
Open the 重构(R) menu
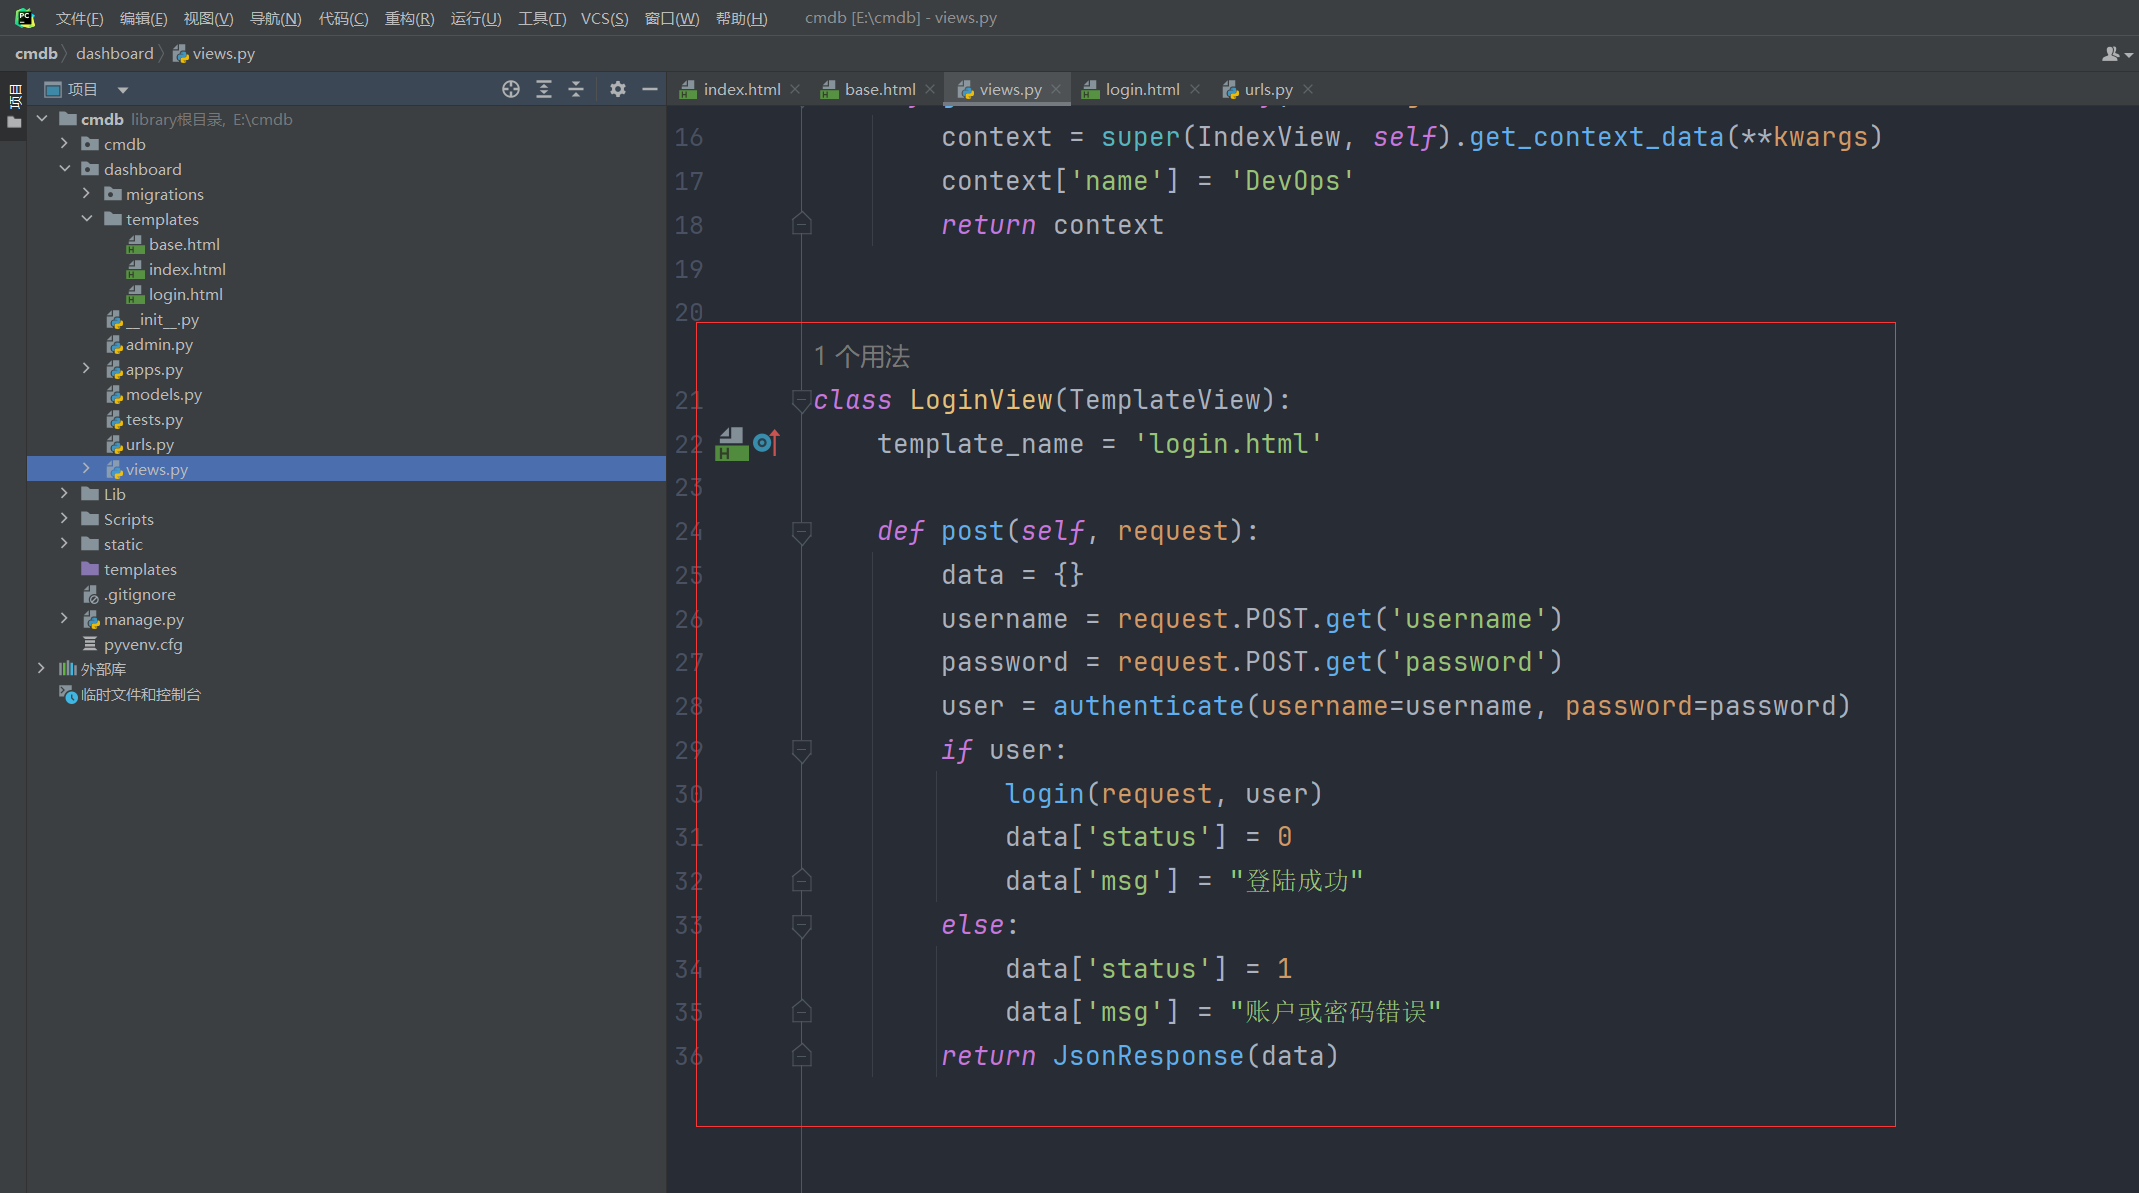pyautogui.click(x=409, y=18)
